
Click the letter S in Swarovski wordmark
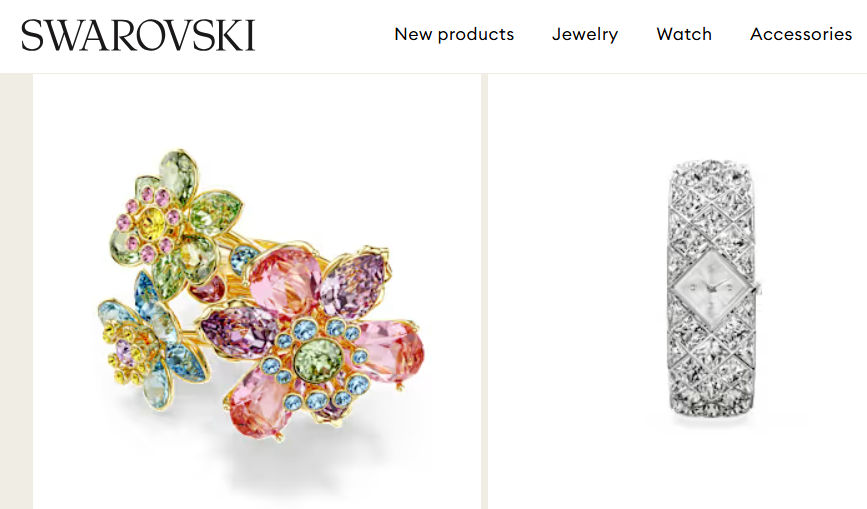(32, 36)
